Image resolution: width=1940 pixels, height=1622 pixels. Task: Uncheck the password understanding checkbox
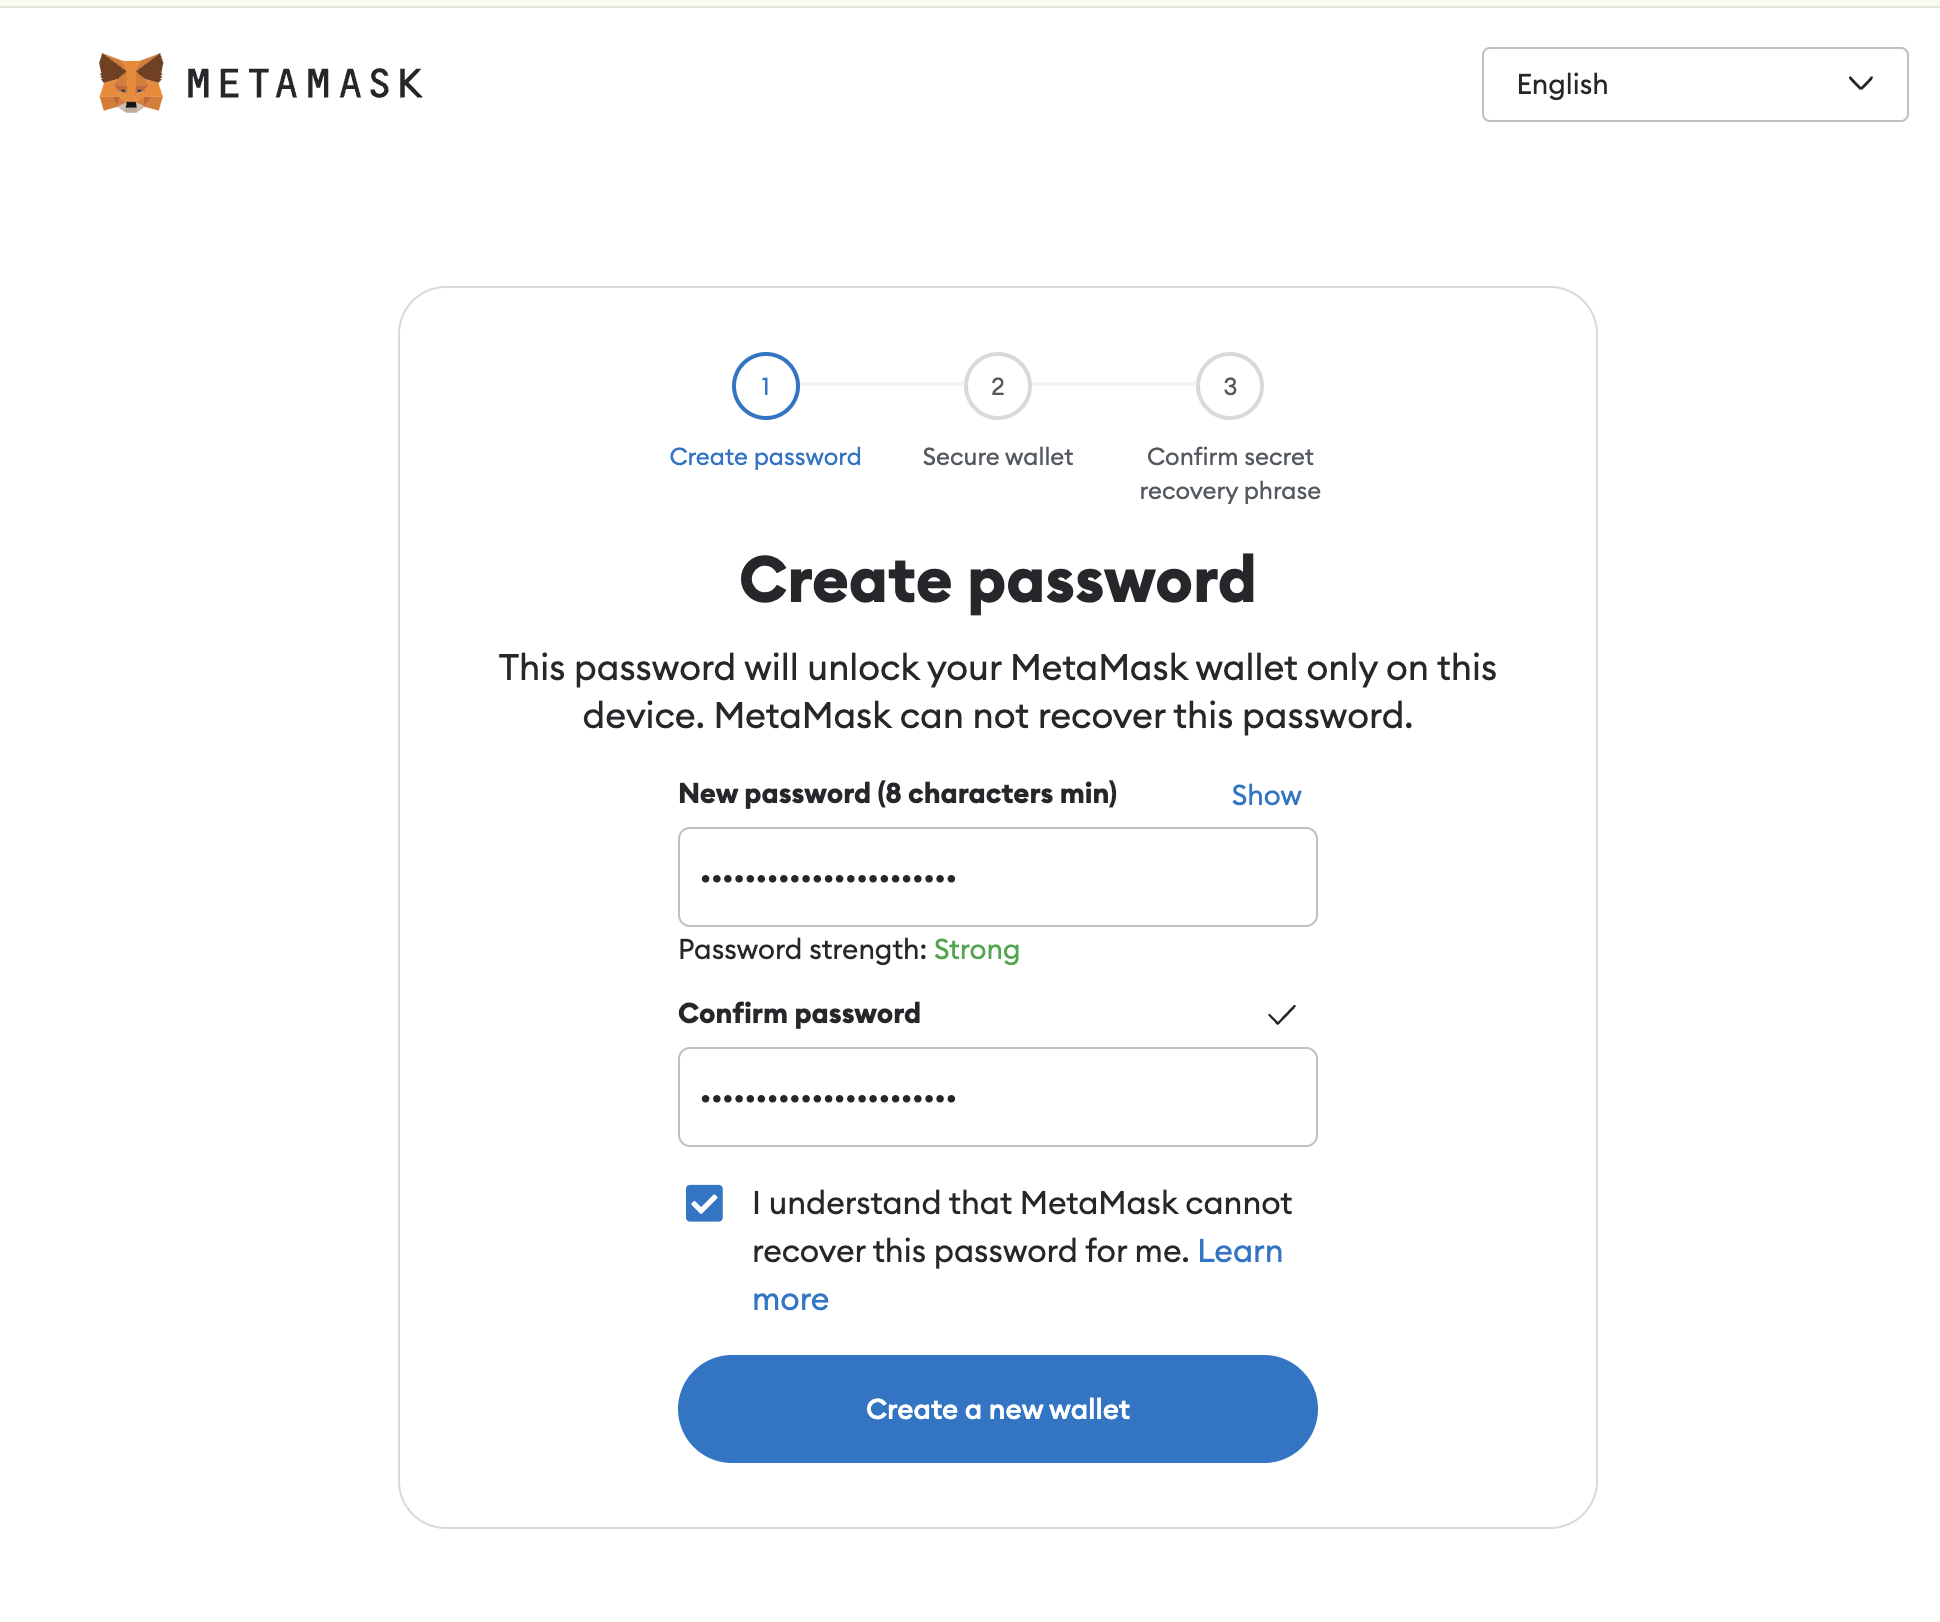pyautogui.click(x=704, y=1203)
